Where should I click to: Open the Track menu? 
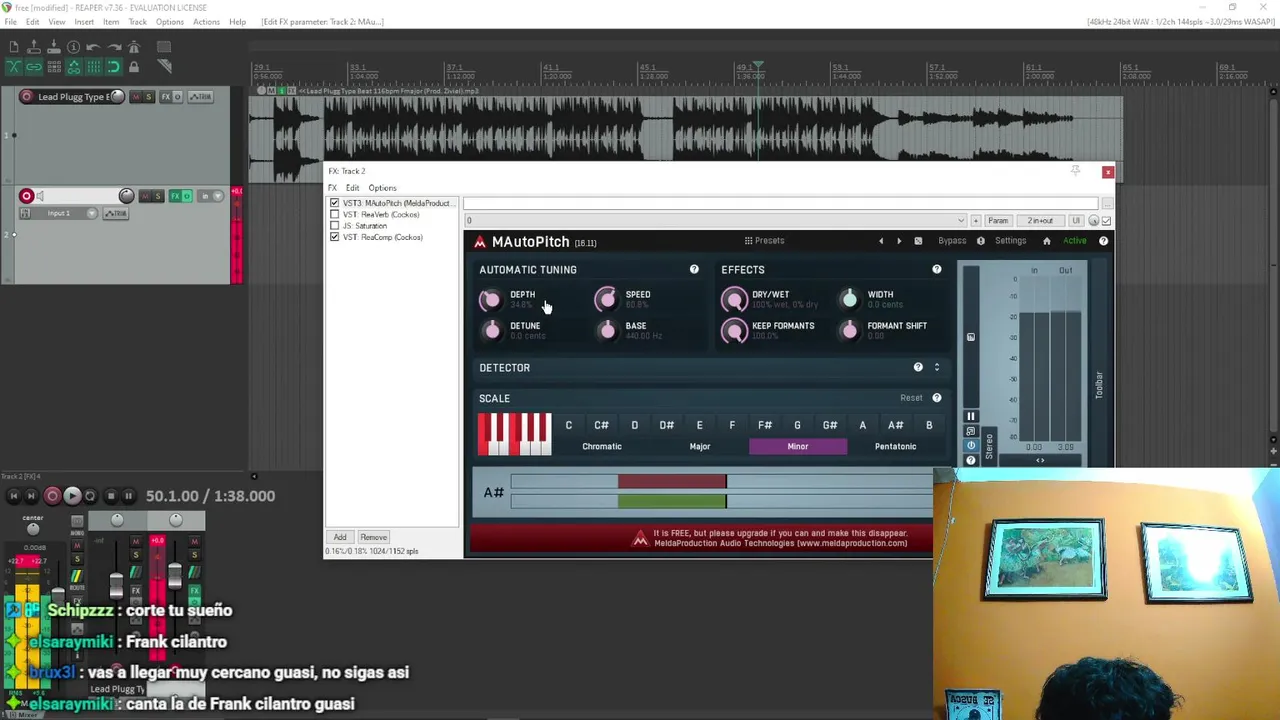tap(137, 22)
